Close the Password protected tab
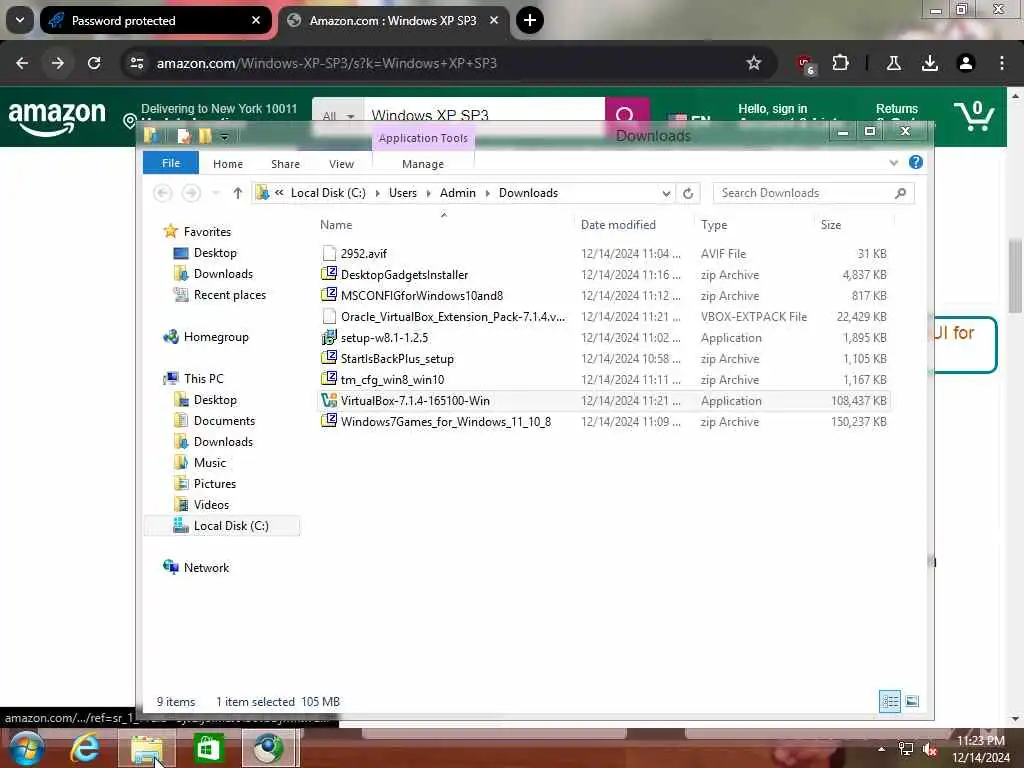1024x768 pixels. click(x=256, y=20)
